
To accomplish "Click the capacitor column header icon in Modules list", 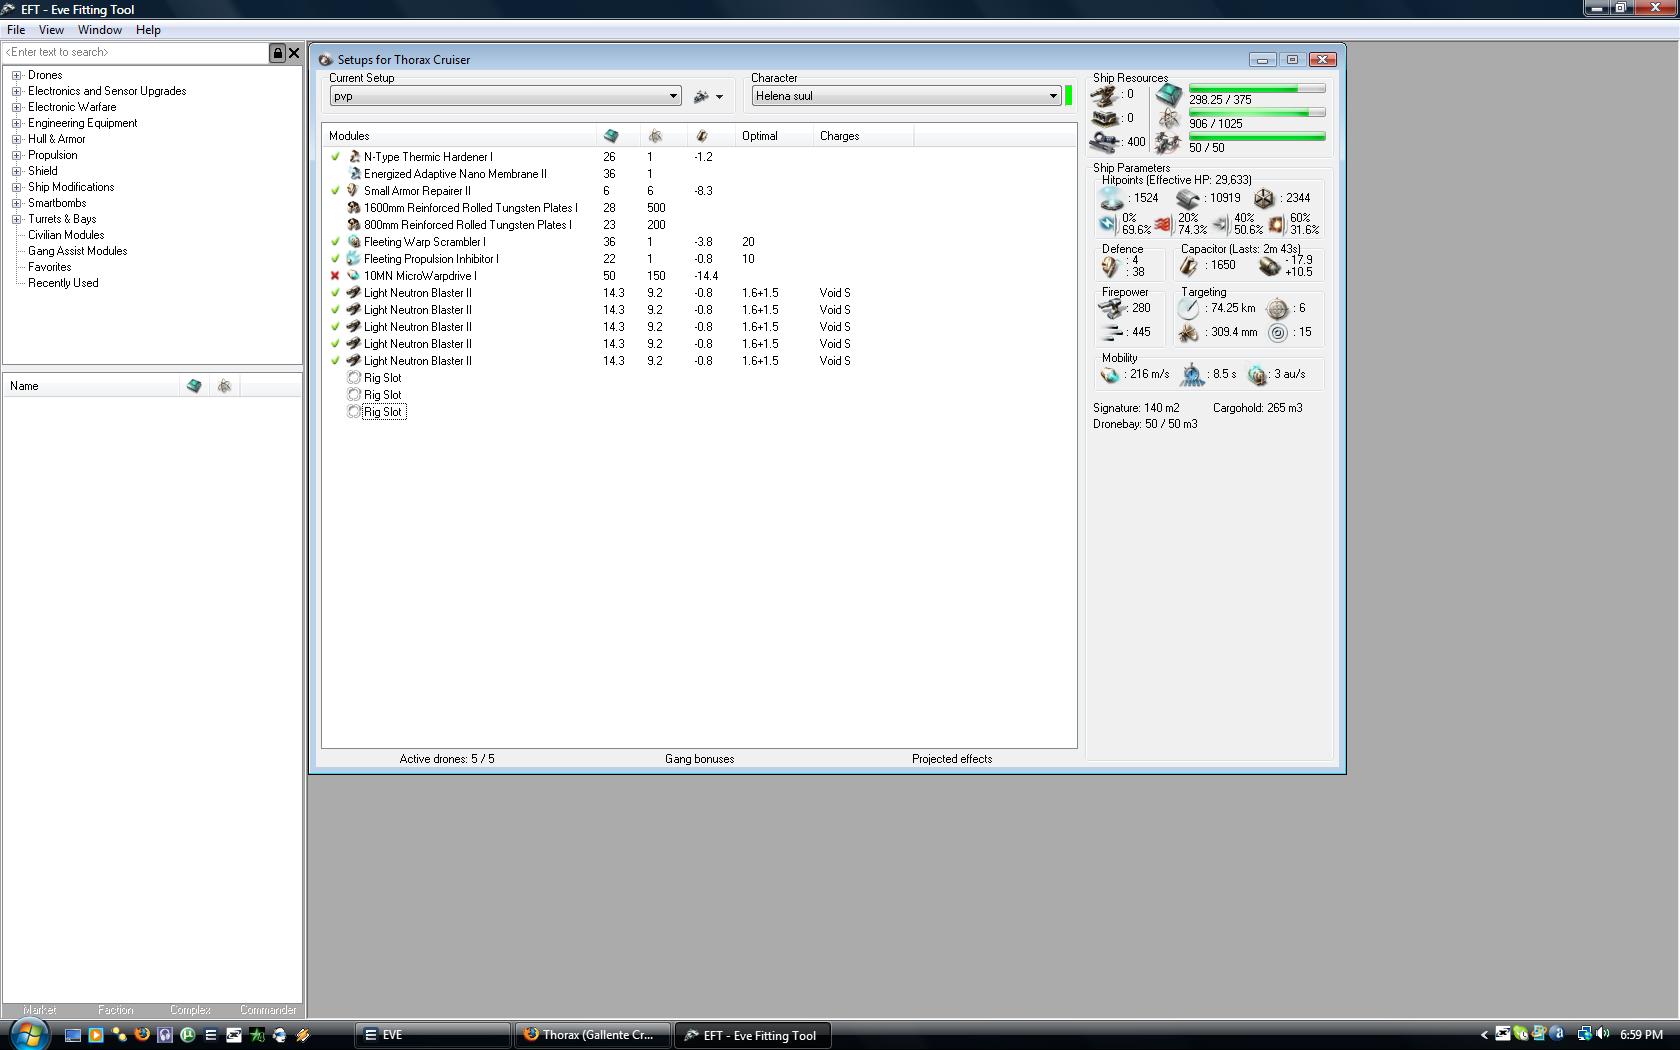I will [702, 136].
